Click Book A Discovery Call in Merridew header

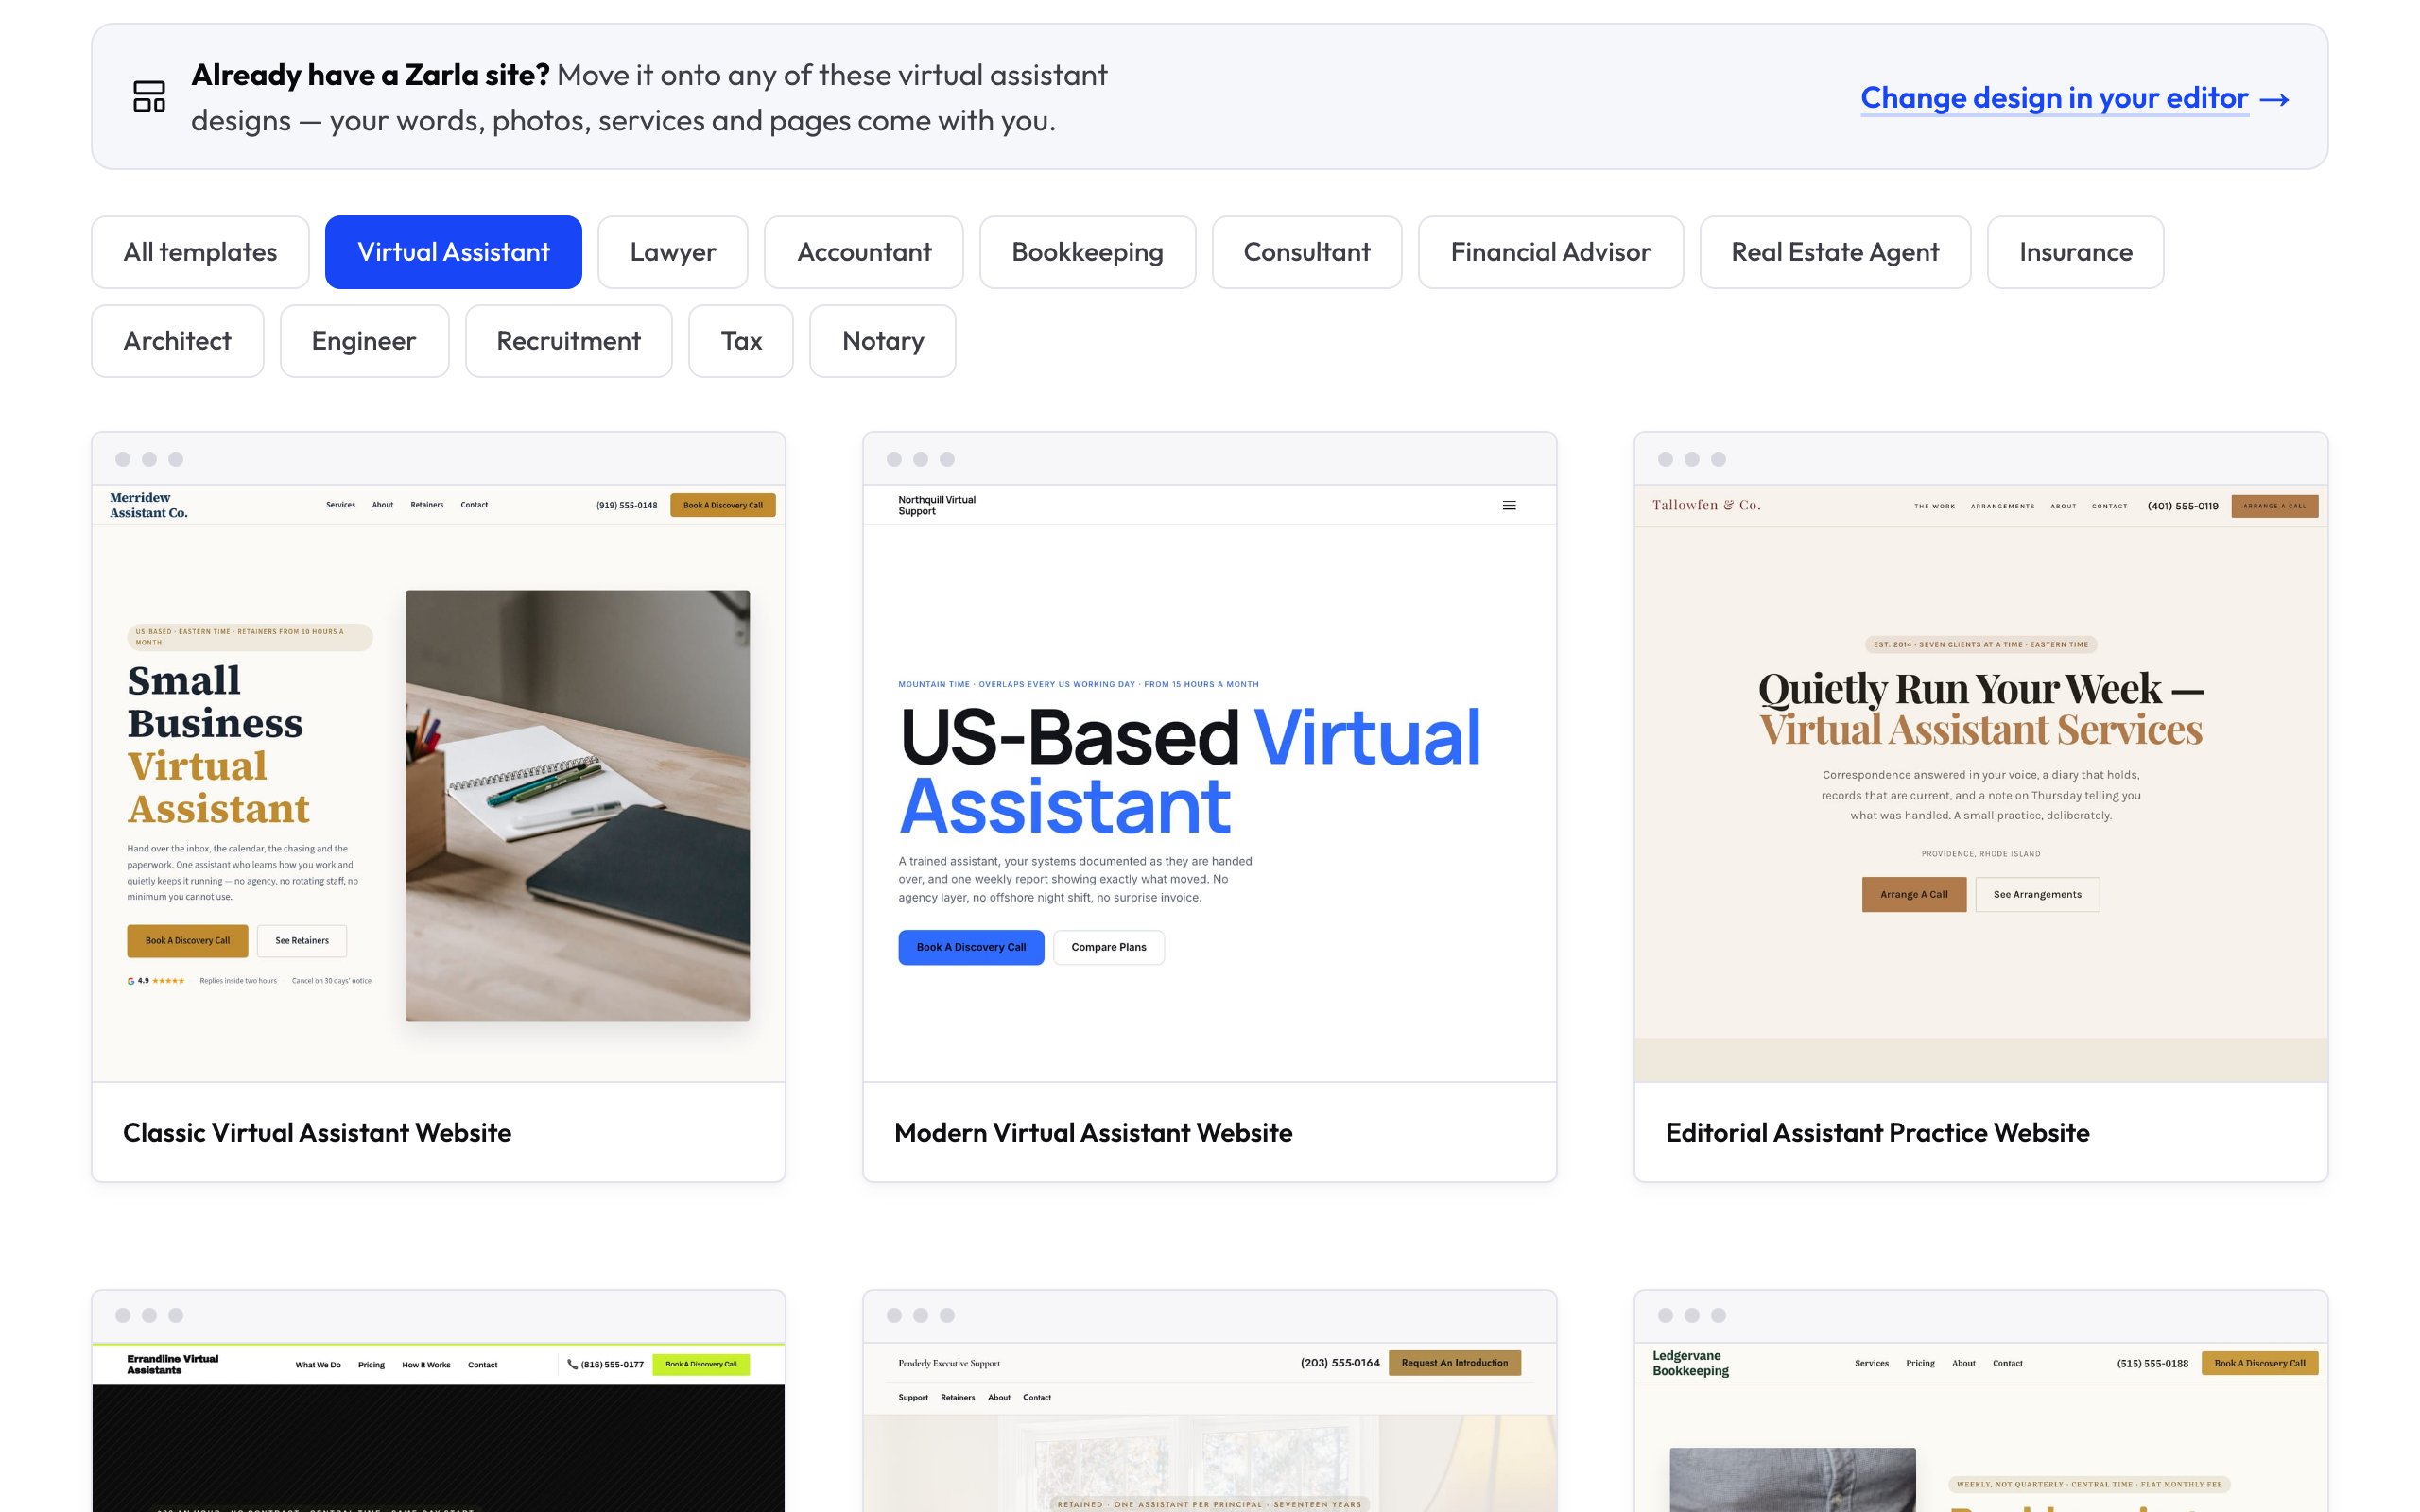click(723, 505)
